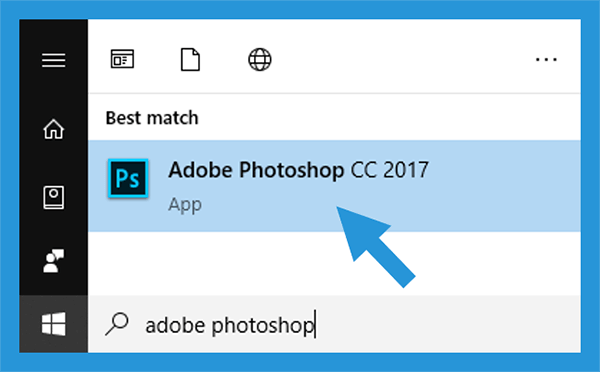Open the three-dot more options menu
Screen dimensions: 600x372
click(546, 59)
